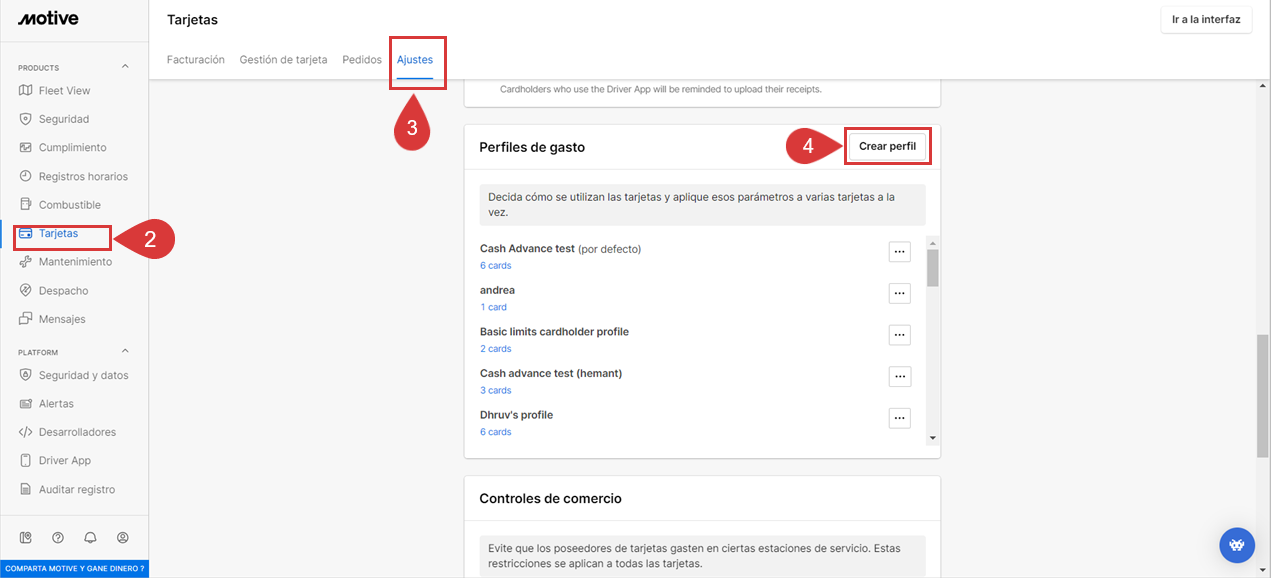Open 6 cards link under Dhruv's profile
The width and height of the screenshot is (1271, 578).
coord(496,432)
